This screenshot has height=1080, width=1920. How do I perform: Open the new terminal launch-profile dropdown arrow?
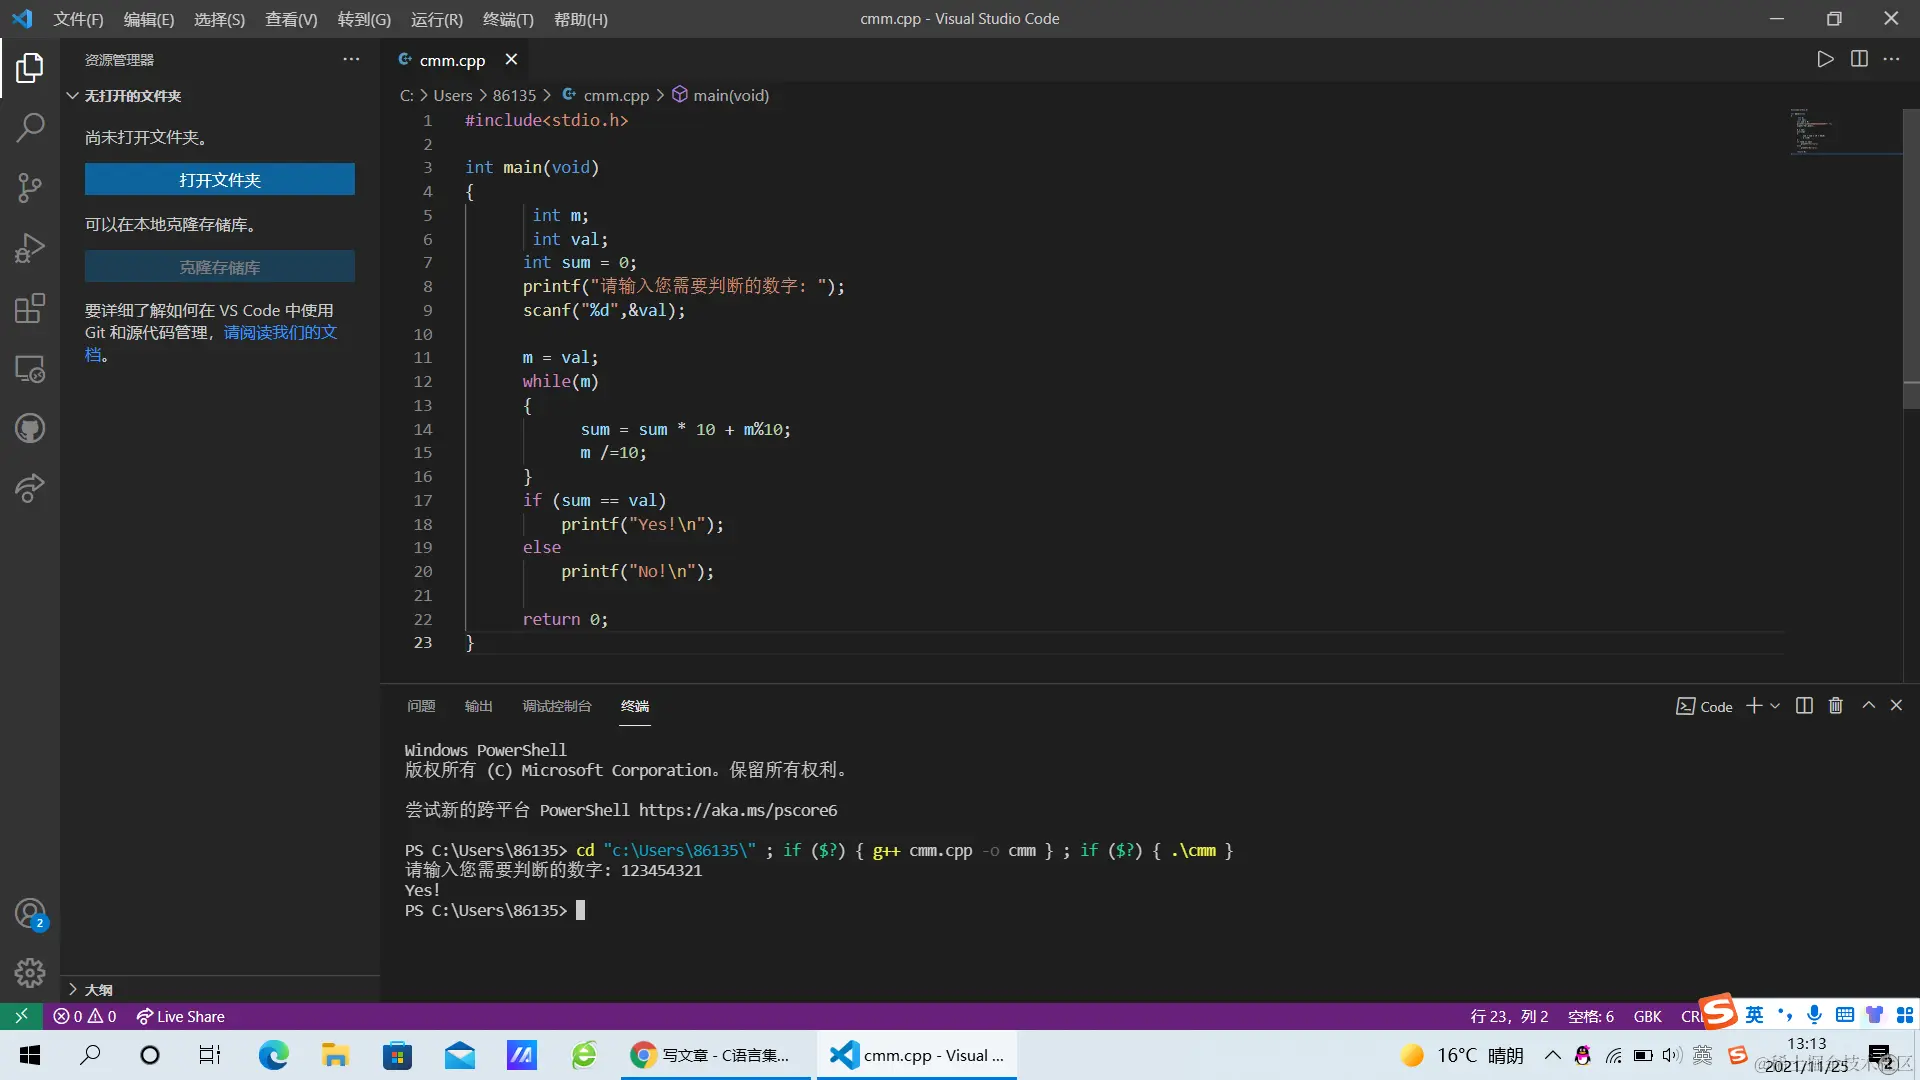click(1775, 706)
